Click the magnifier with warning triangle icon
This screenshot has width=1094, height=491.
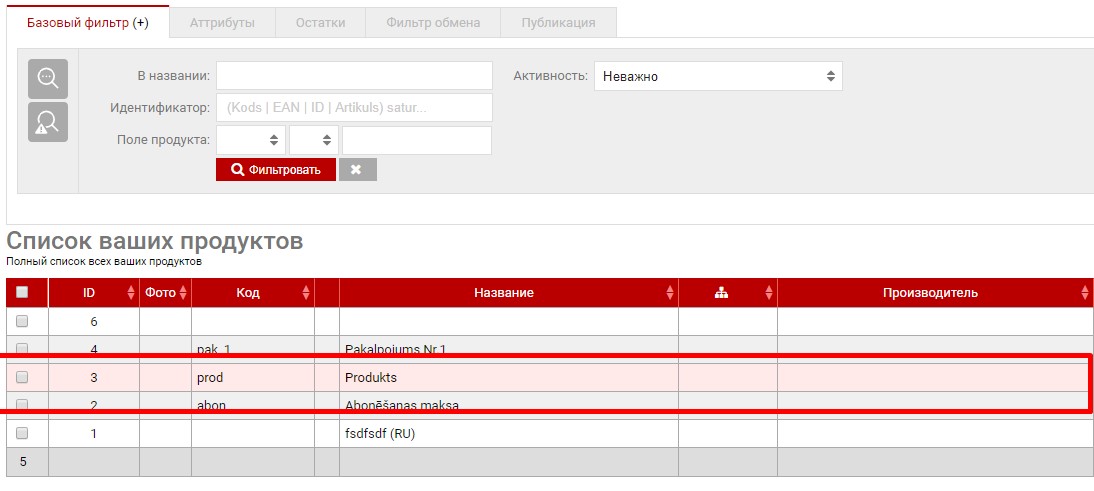tap(47, 121)
